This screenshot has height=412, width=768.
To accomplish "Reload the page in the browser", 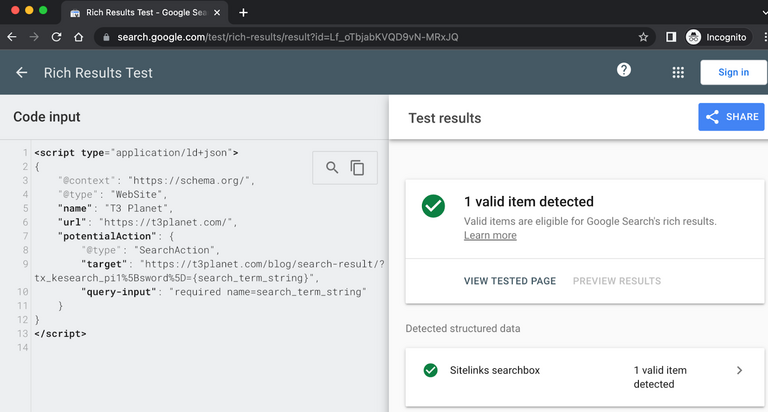I will click(x=57, y=37).
